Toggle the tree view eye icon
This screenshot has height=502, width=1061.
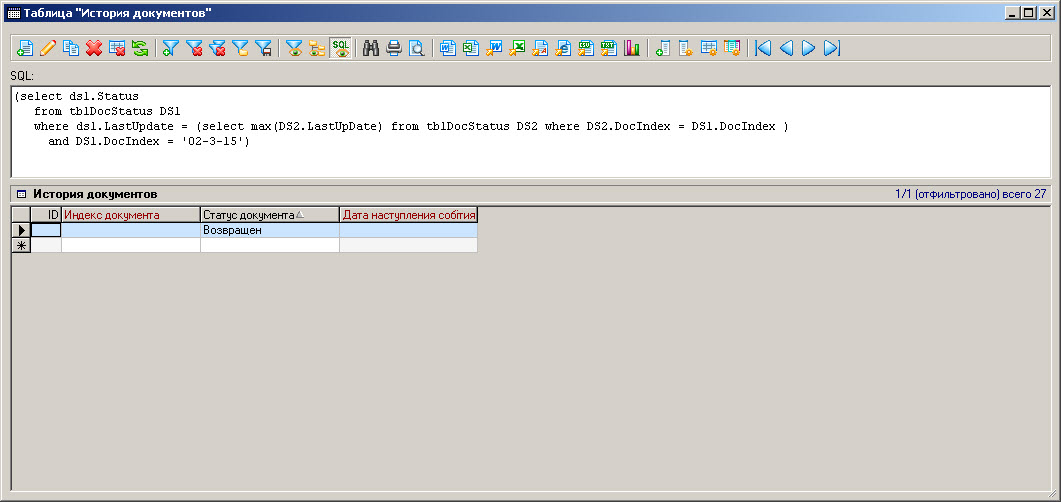(317, 48)
